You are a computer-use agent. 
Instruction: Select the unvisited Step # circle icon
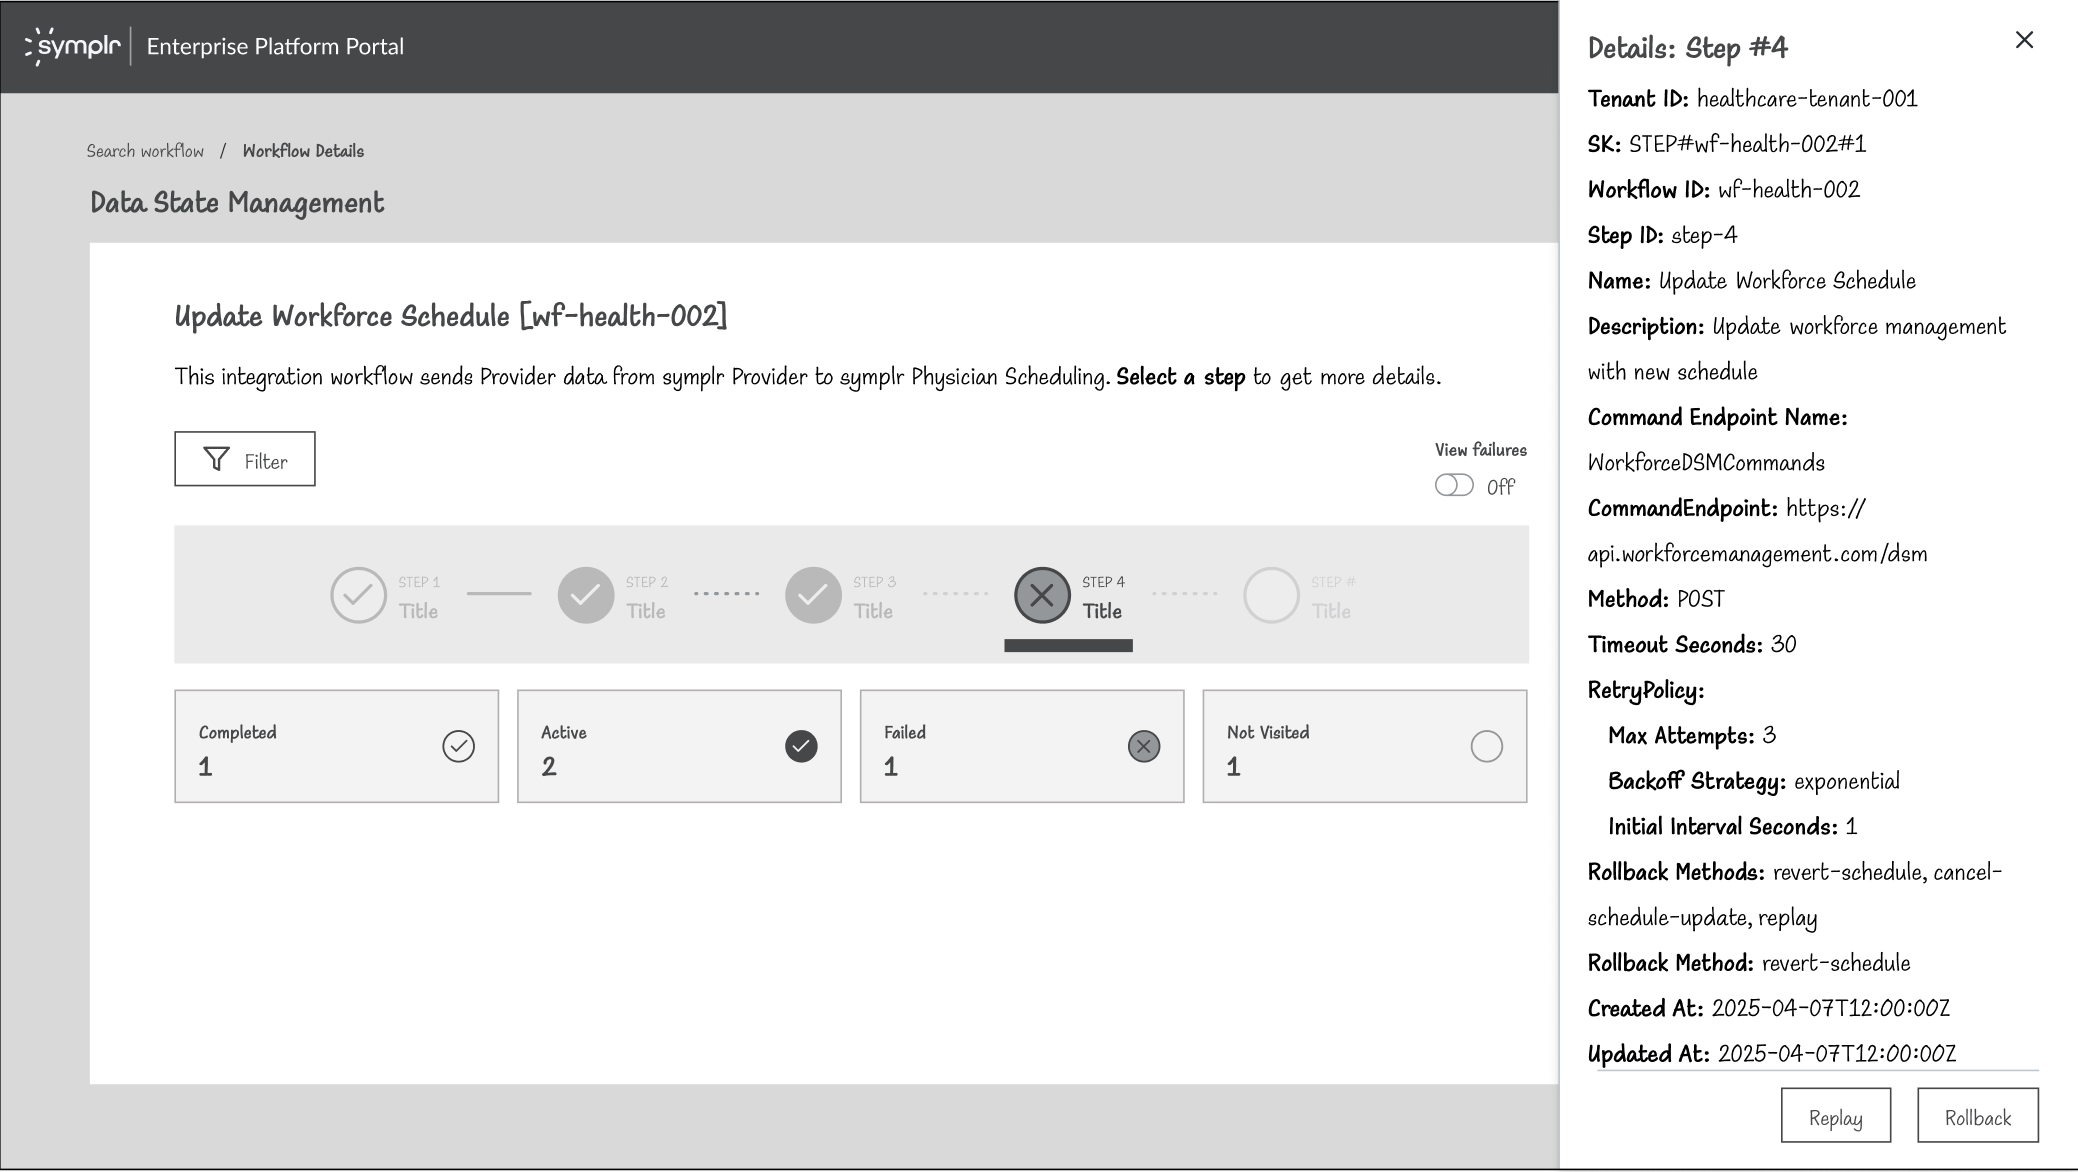point(1270,595)
